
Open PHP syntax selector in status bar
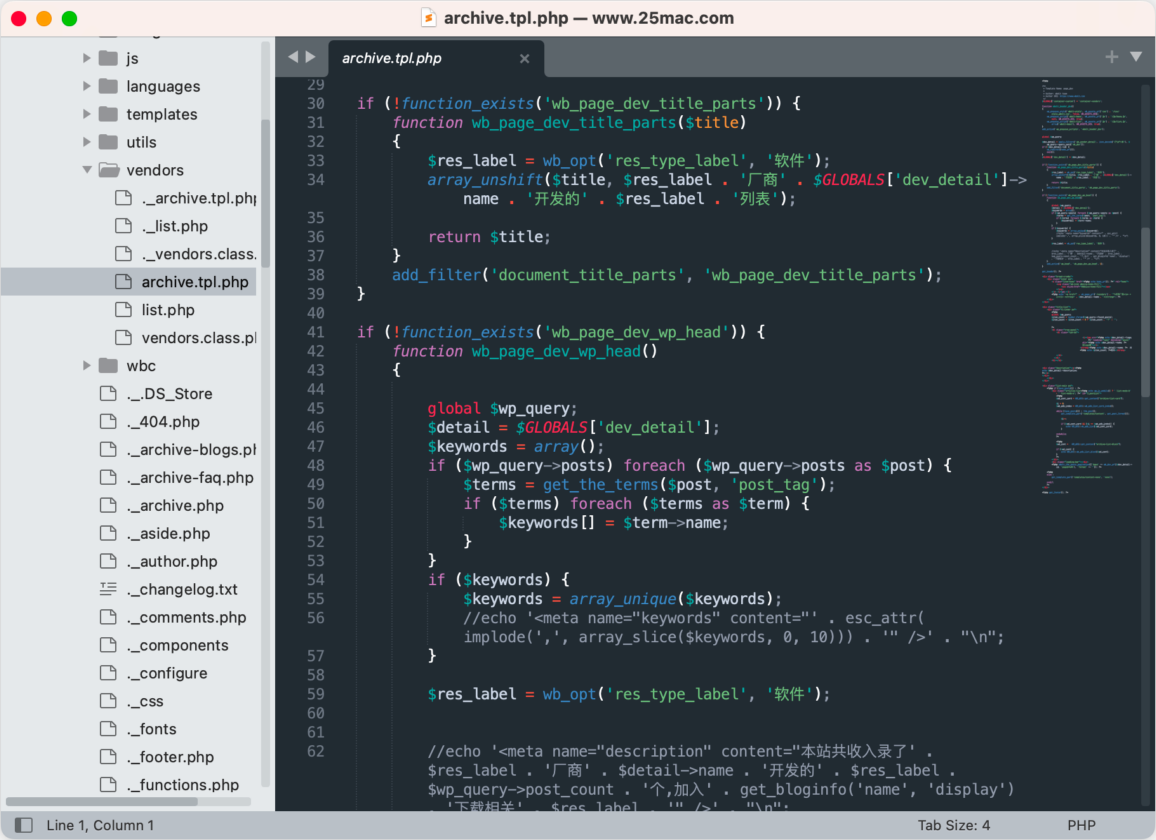click(1081, 825)
